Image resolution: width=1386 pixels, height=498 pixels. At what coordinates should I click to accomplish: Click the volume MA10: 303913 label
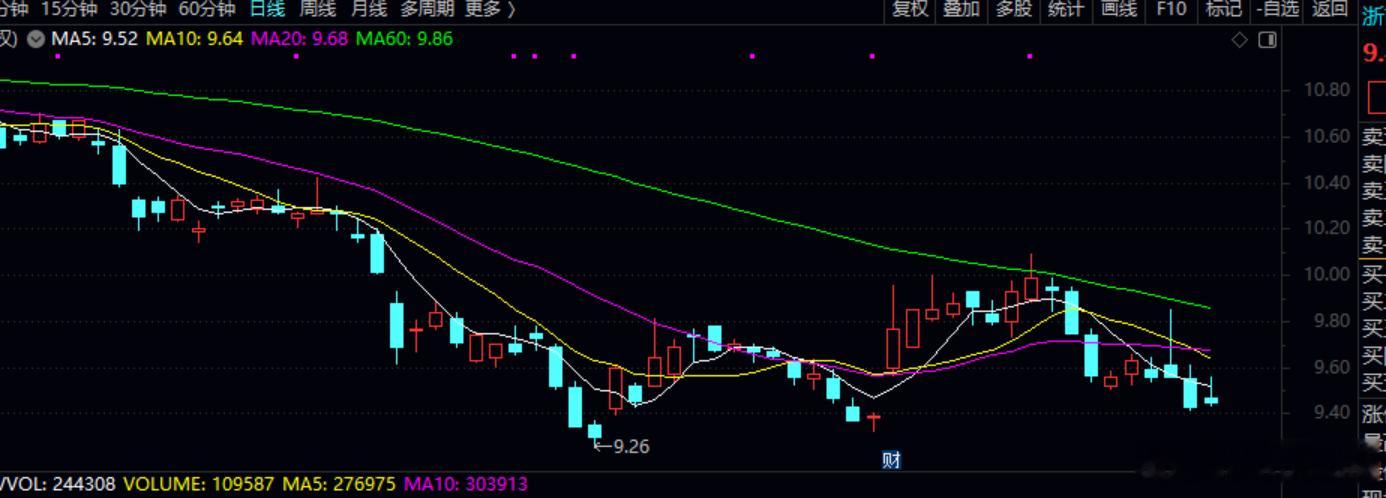(x=465, y=485)
